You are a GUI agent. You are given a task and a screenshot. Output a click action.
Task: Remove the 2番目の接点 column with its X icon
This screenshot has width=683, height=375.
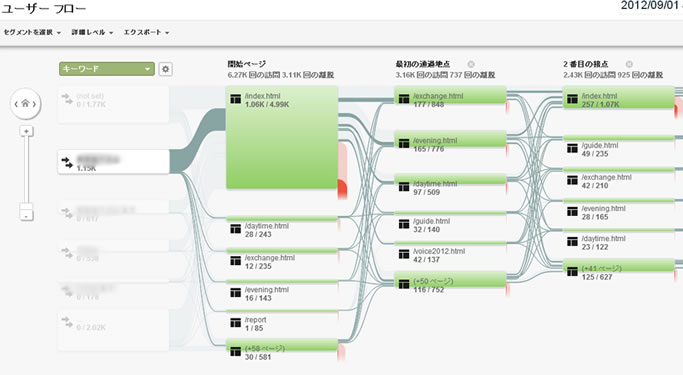click(x=629, y=64)
